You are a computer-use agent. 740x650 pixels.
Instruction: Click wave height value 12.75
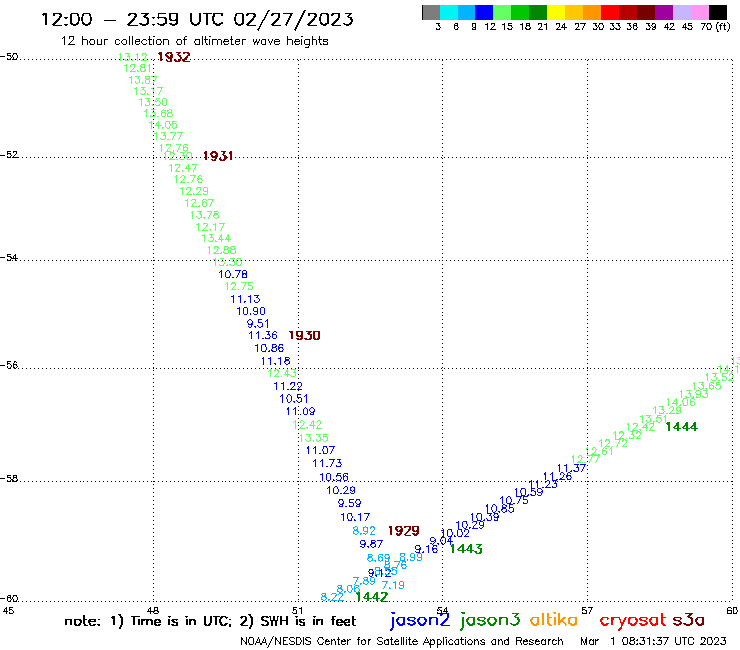tap(239, 287)
